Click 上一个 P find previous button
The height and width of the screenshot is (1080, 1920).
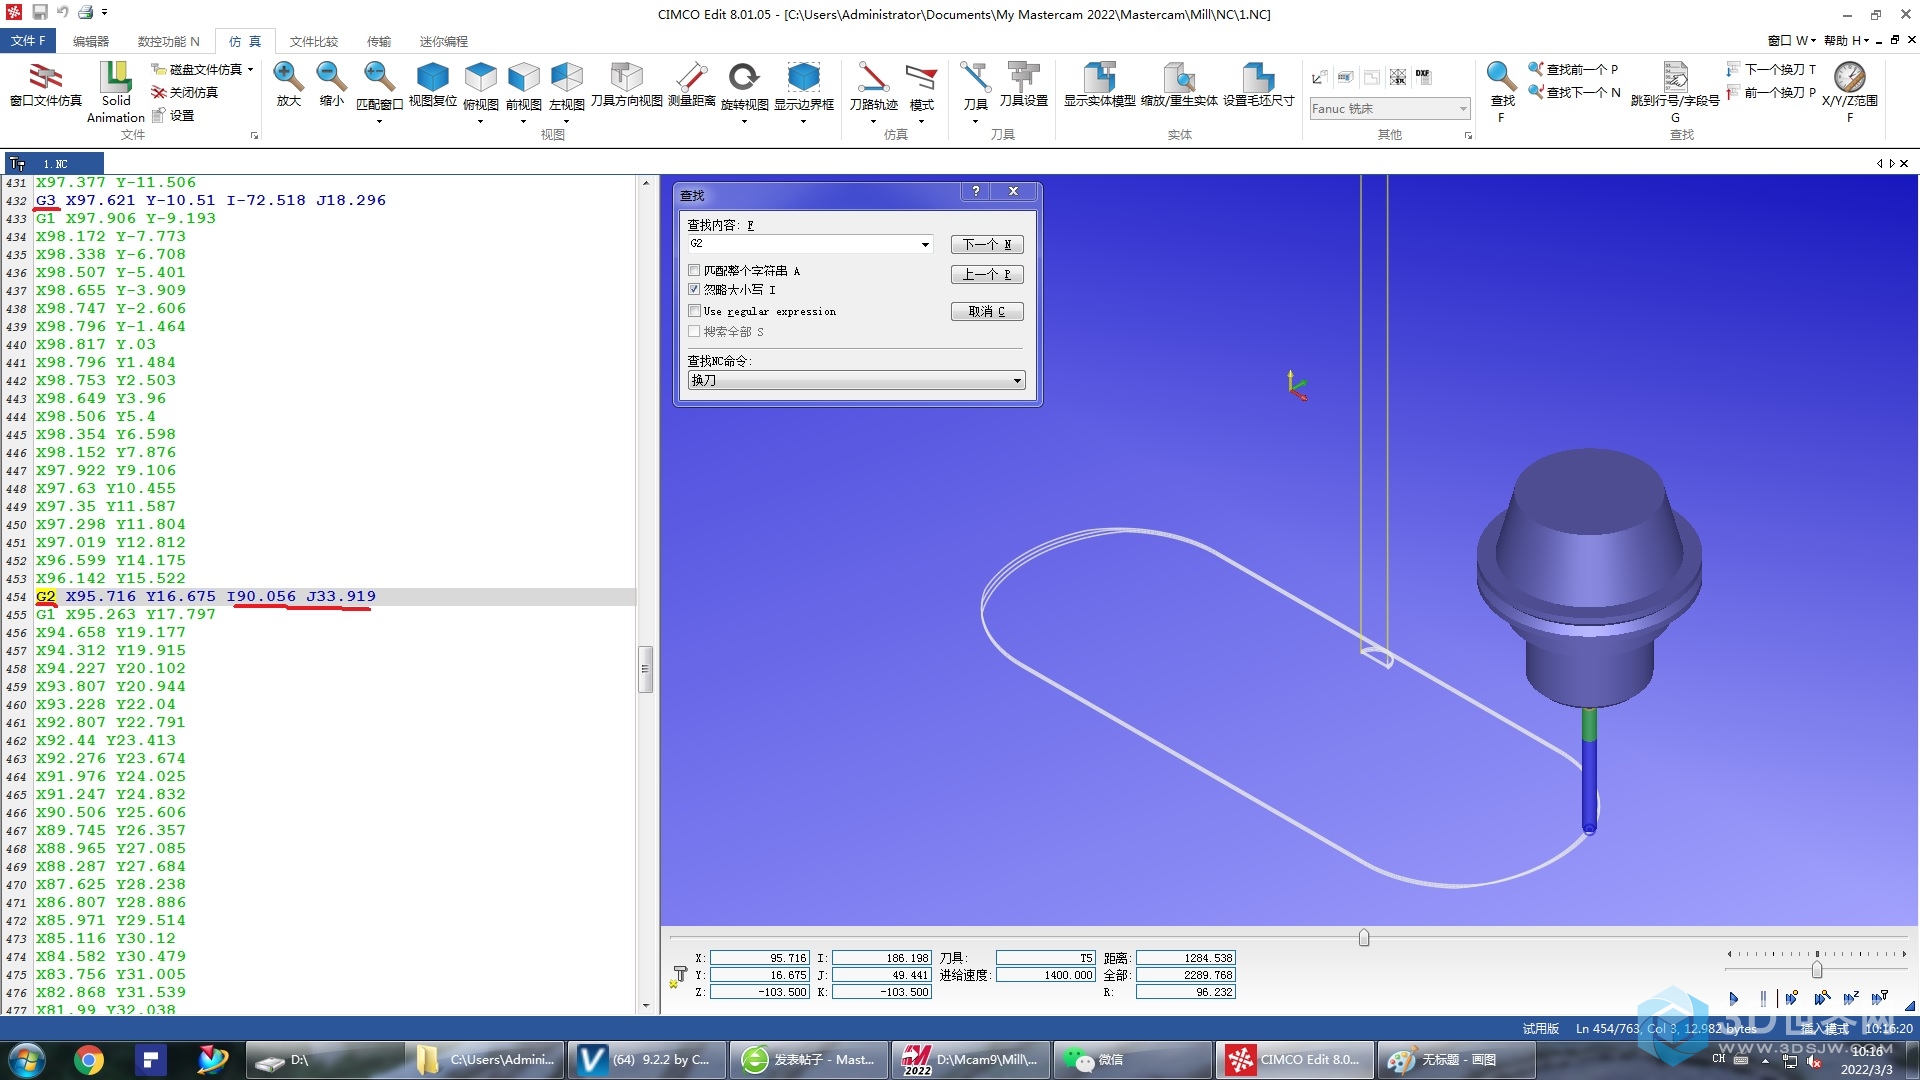(x=987, y=274)
